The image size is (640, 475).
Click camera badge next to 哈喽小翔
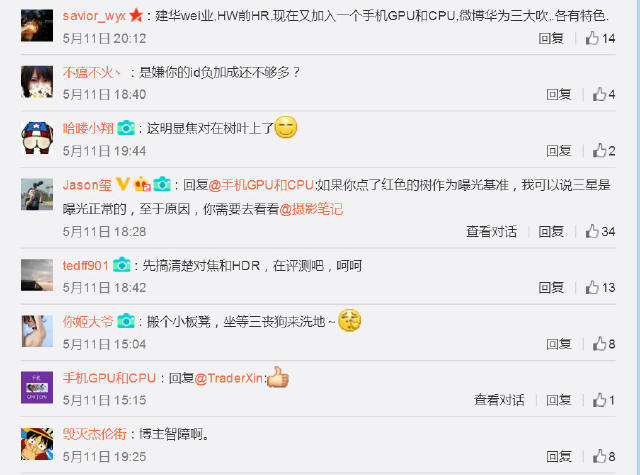pyautogui.click(x=126, y=128)
